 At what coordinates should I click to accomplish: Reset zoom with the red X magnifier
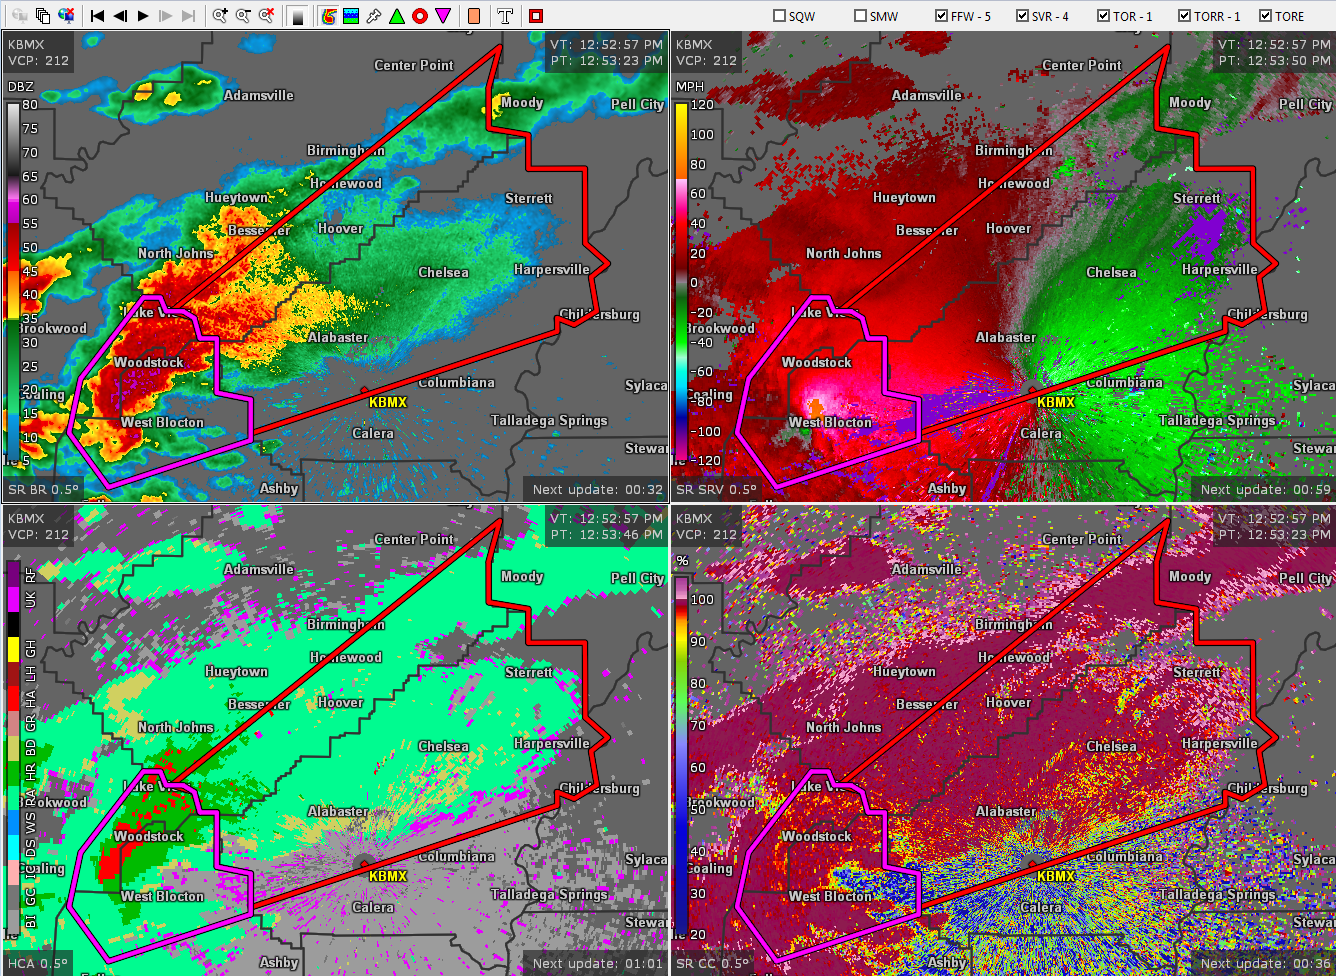coord(266,16)
